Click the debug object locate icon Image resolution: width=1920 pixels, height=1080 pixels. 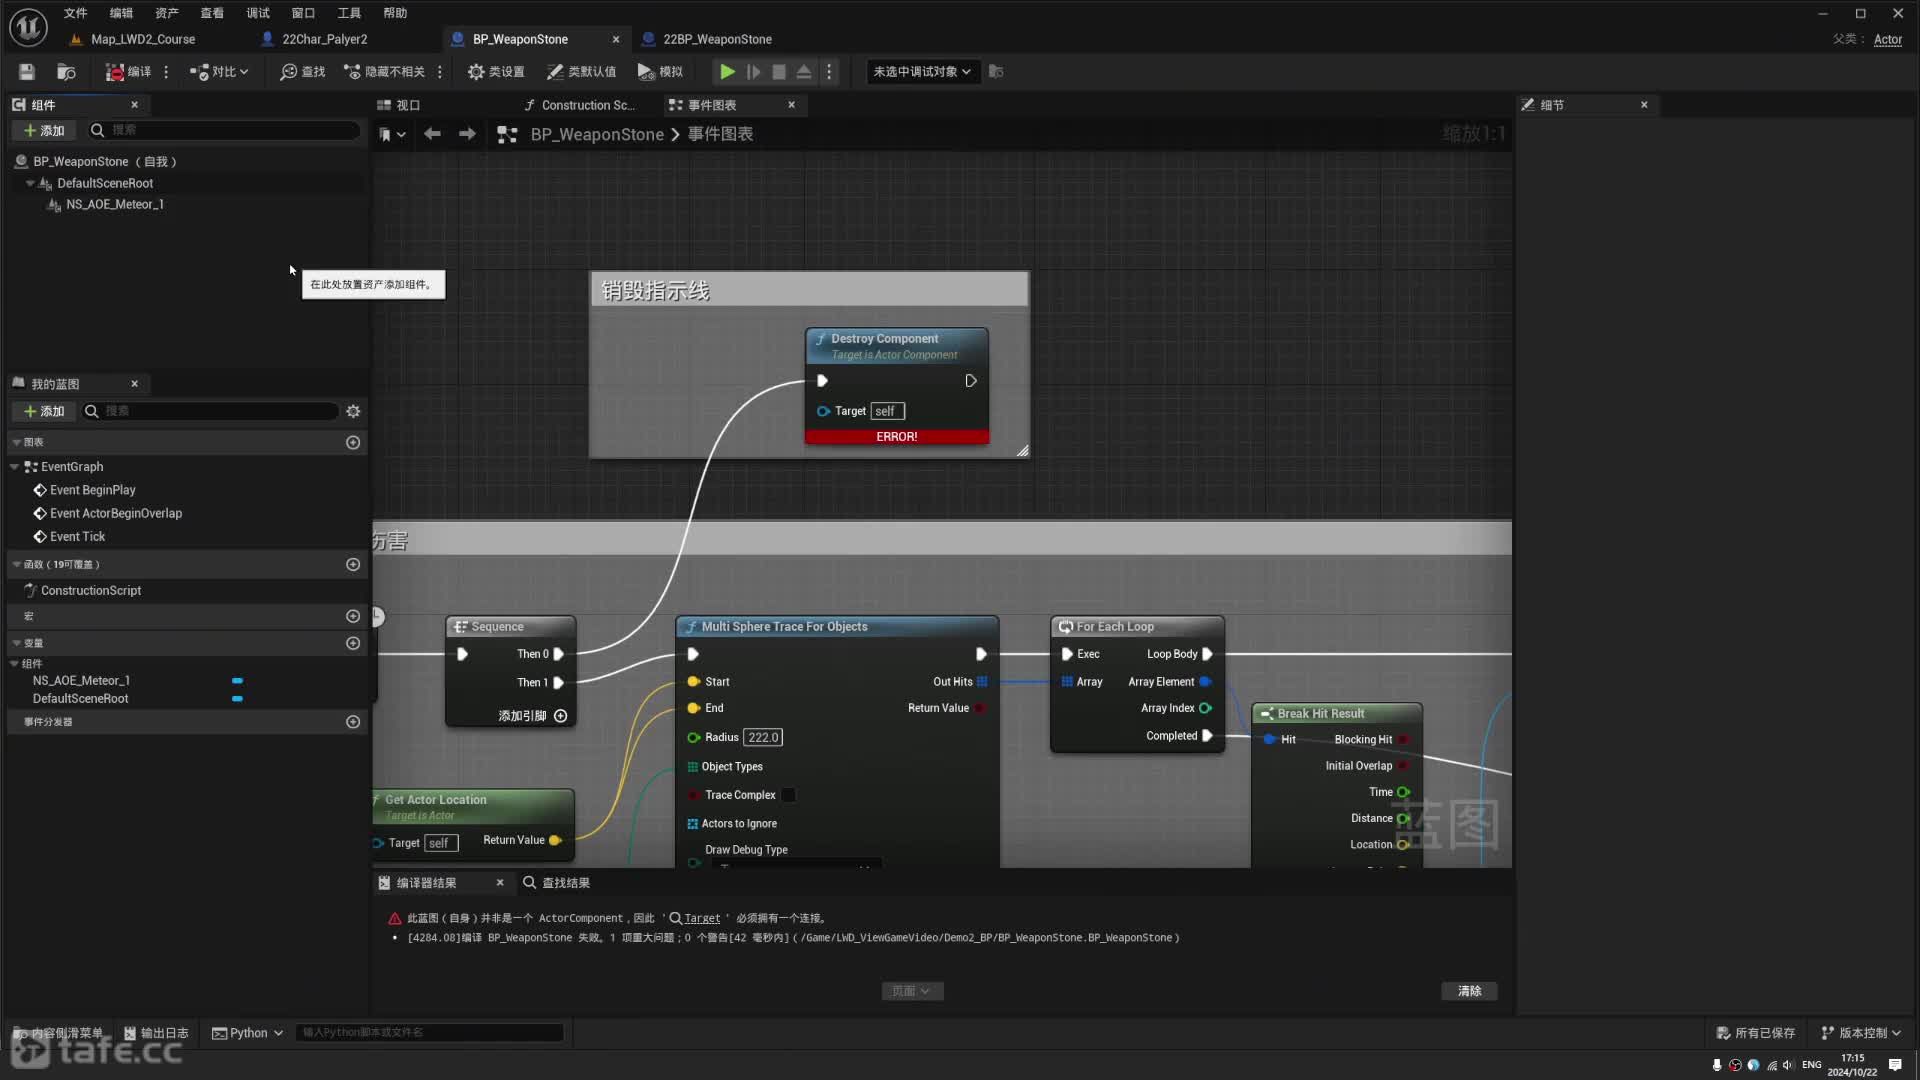996,72
